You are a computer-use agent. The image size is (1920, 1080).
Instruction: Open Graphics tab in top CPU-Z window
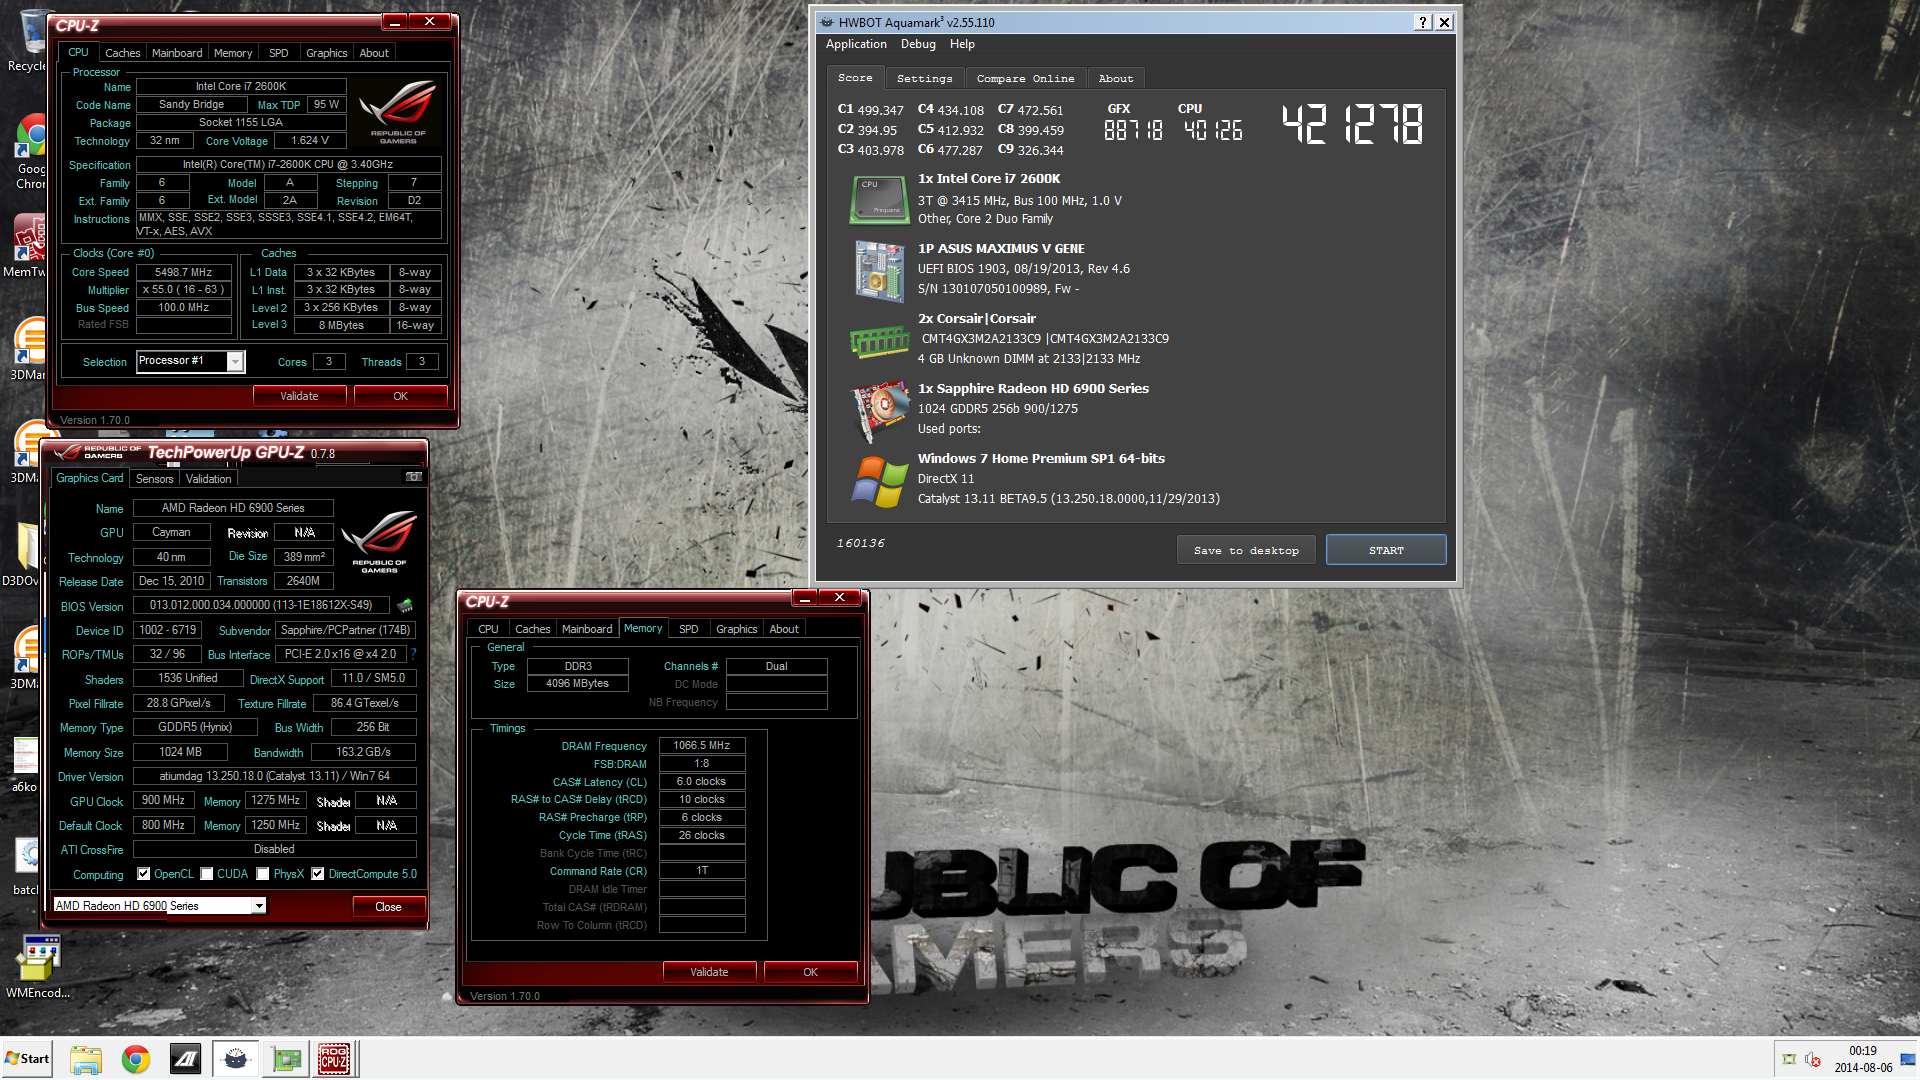coord(327,53)
